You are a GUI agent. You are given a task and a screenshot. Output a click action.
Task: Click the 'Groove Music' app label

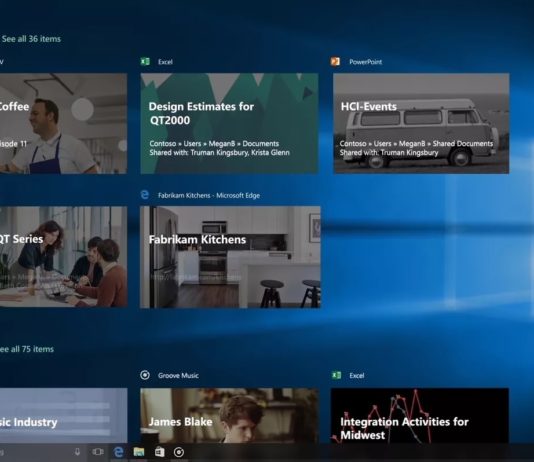178,376
